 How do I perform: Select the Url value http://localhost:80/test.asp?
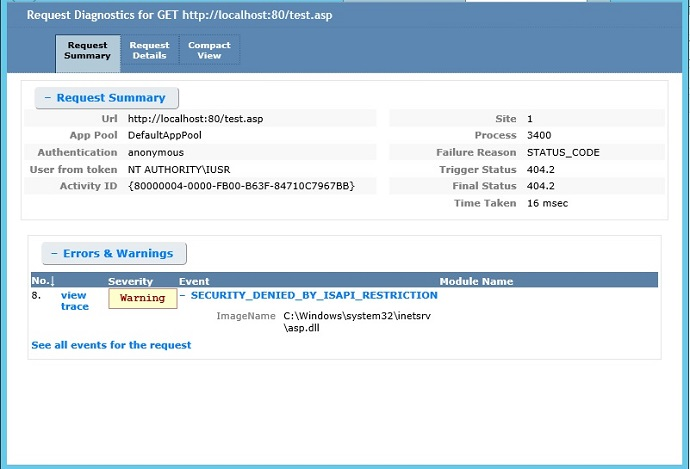point(195,119)
